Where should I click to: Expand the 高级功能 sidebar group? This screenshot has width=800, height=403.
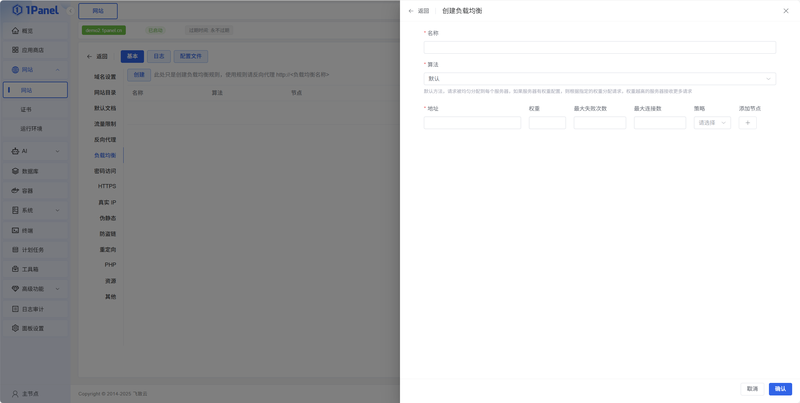pos(57,289)
